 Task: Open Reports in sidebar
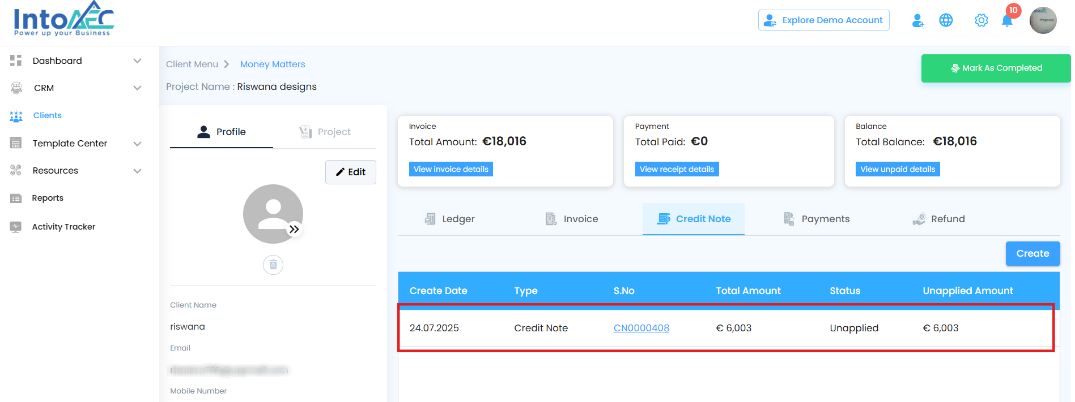(48, 198)
